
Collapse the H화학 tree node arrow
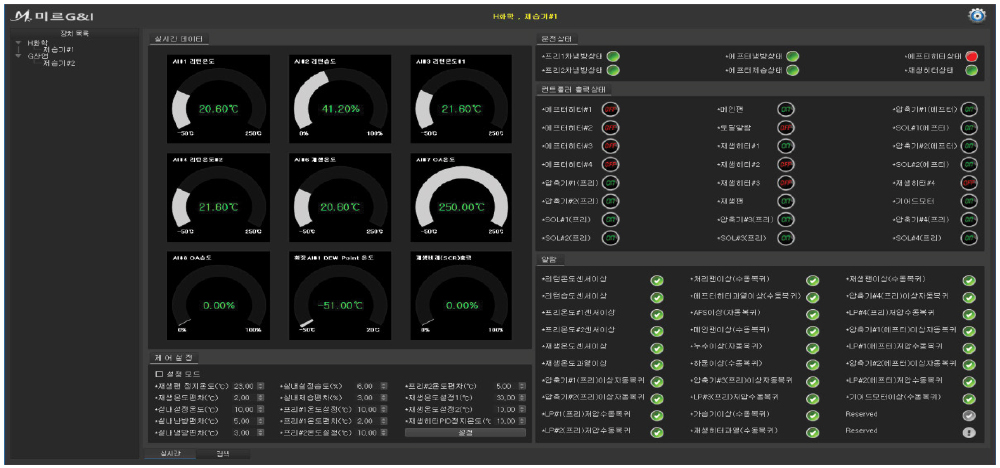(18, 43)
